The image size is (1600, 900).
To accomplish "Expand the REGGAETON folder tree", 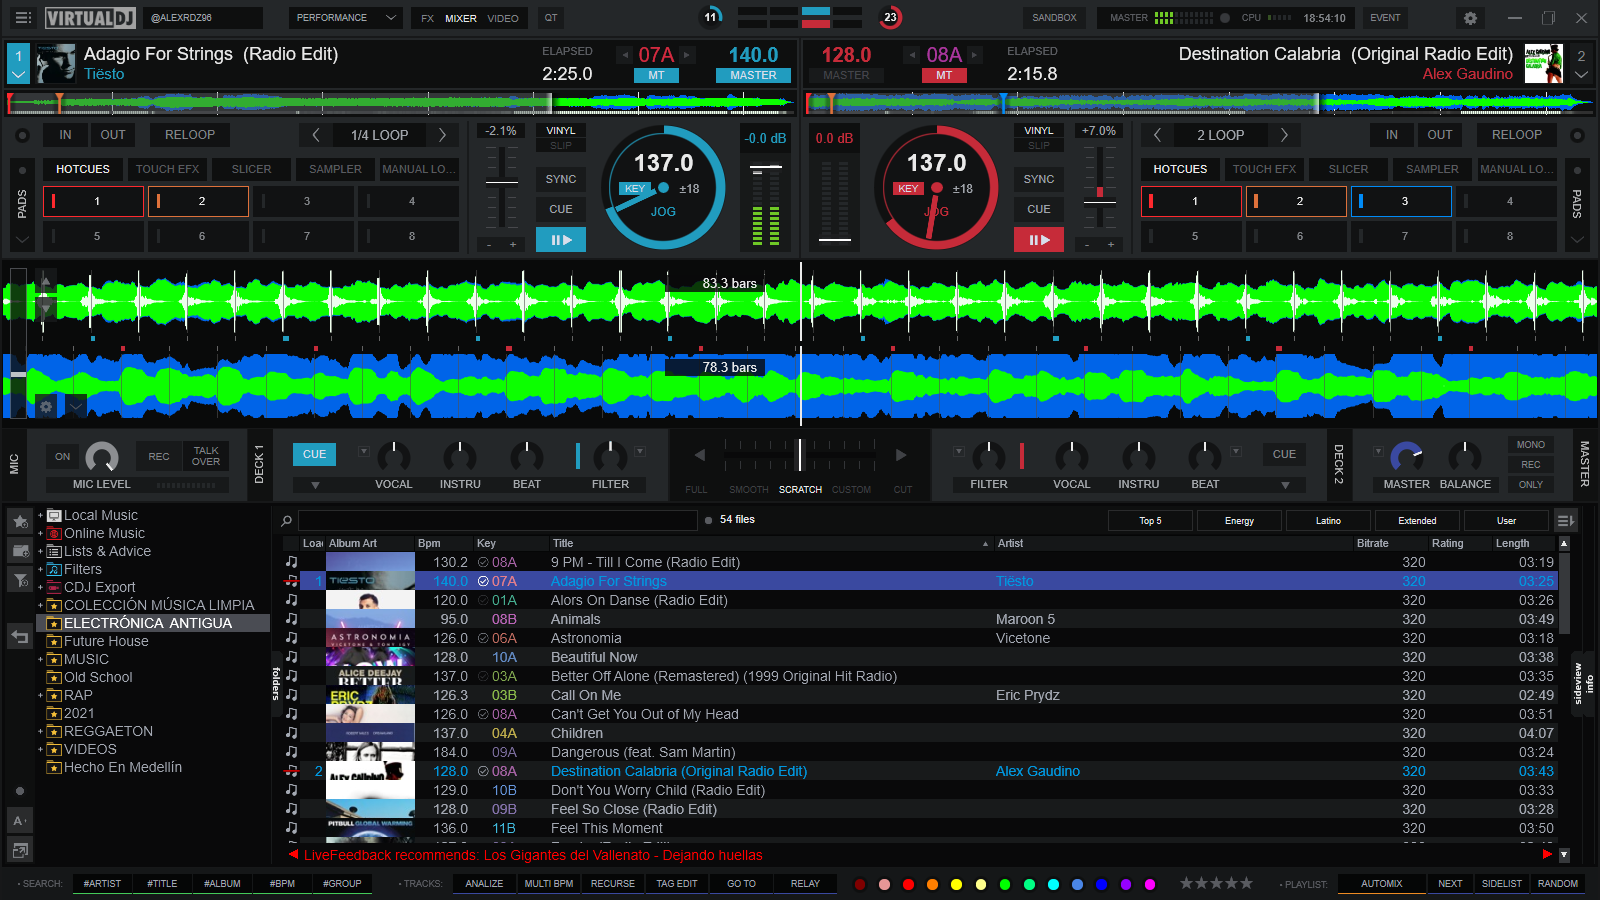I will point(41,732).
